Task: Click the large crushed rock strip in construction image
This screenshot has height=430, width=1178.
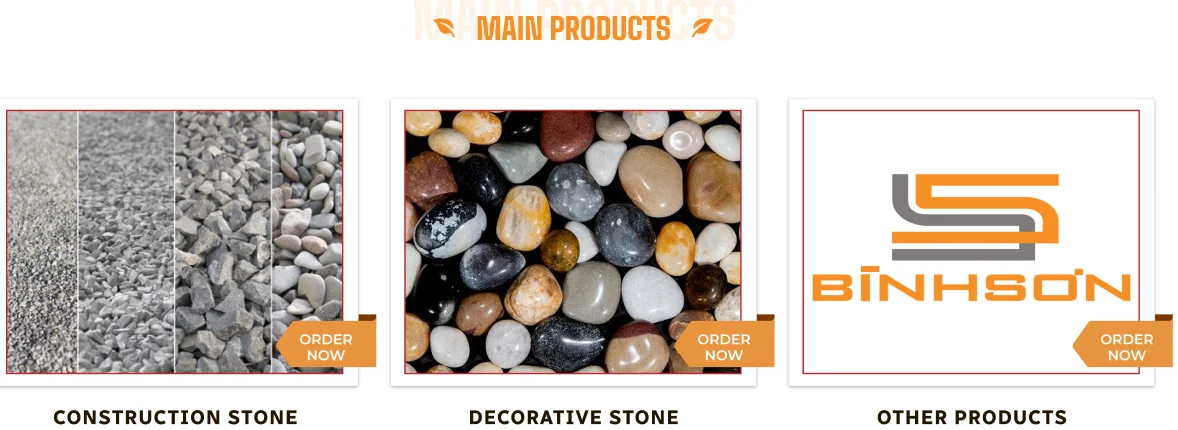Action: pos(223,242)
